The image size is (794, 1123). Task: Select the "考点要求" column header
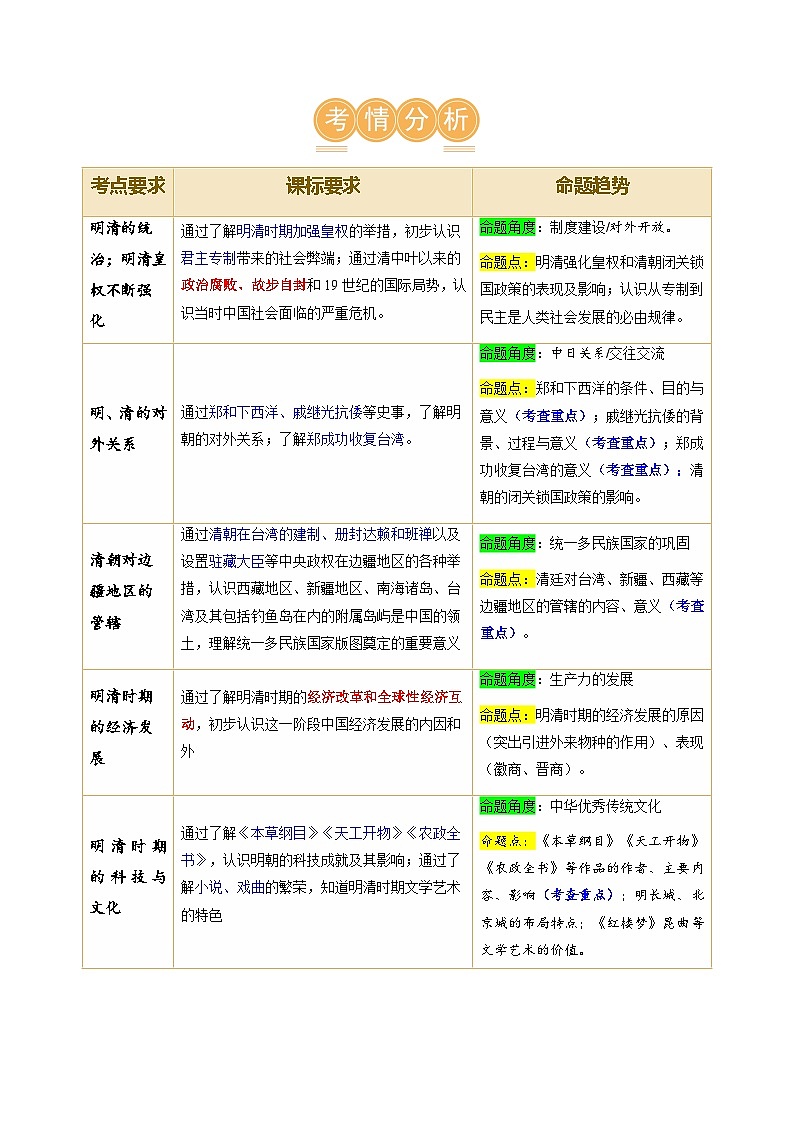[x=128, y=187]
